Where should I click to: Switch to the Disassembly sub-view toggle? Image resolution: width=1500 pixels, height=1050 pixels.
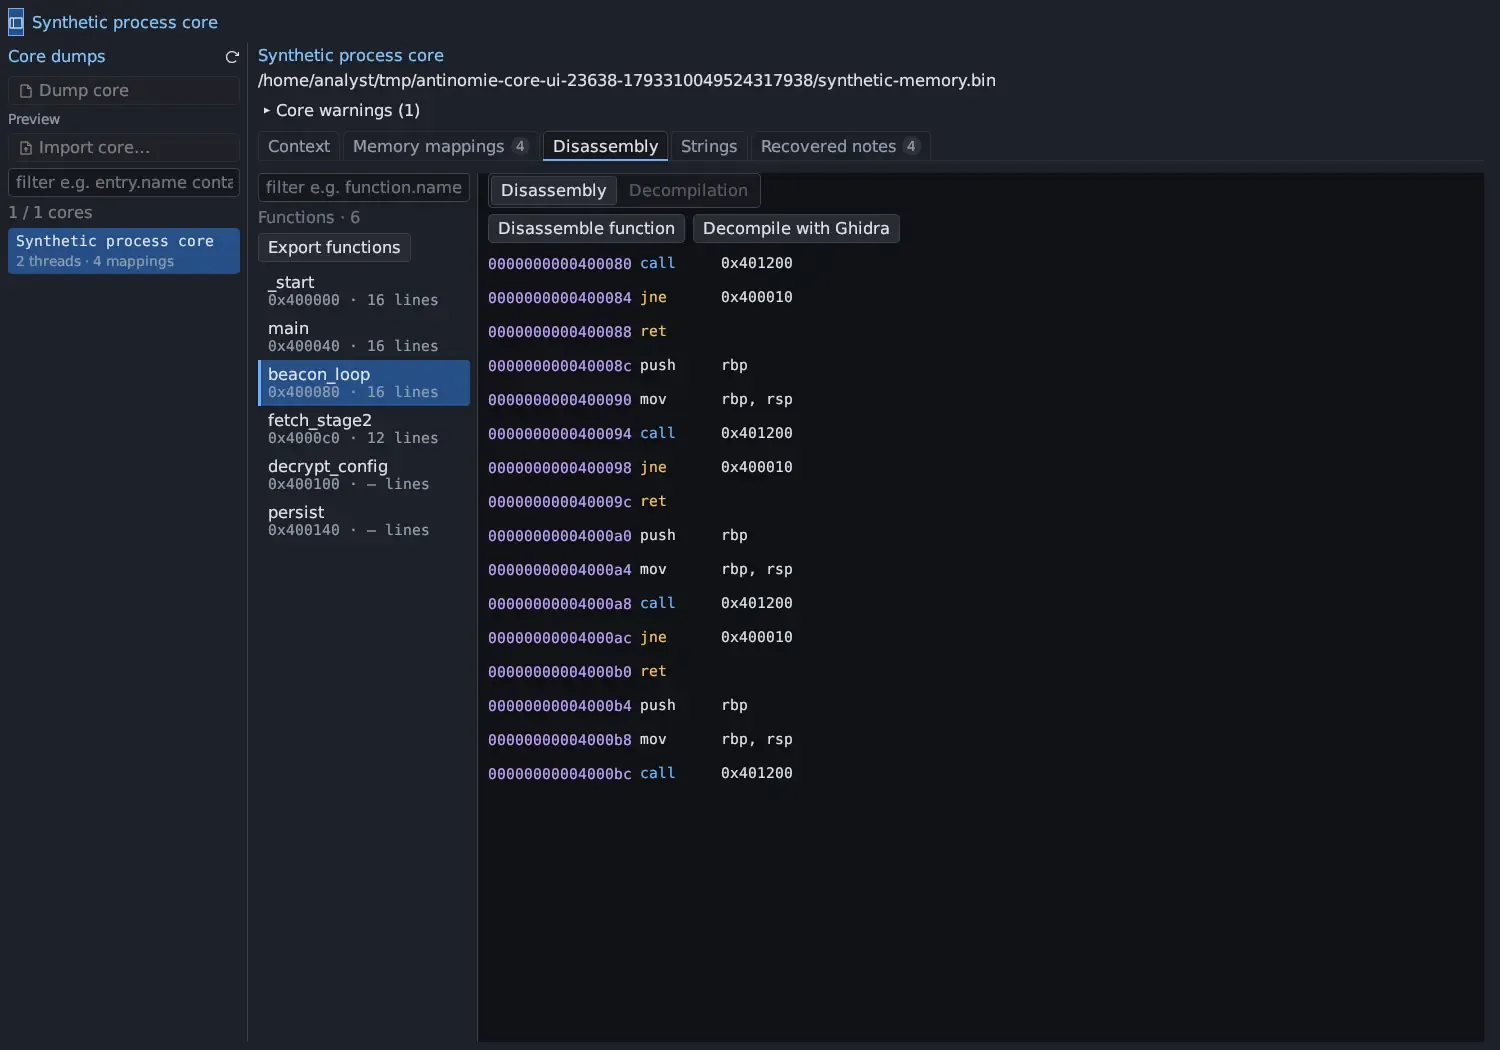tap(553, 191)
